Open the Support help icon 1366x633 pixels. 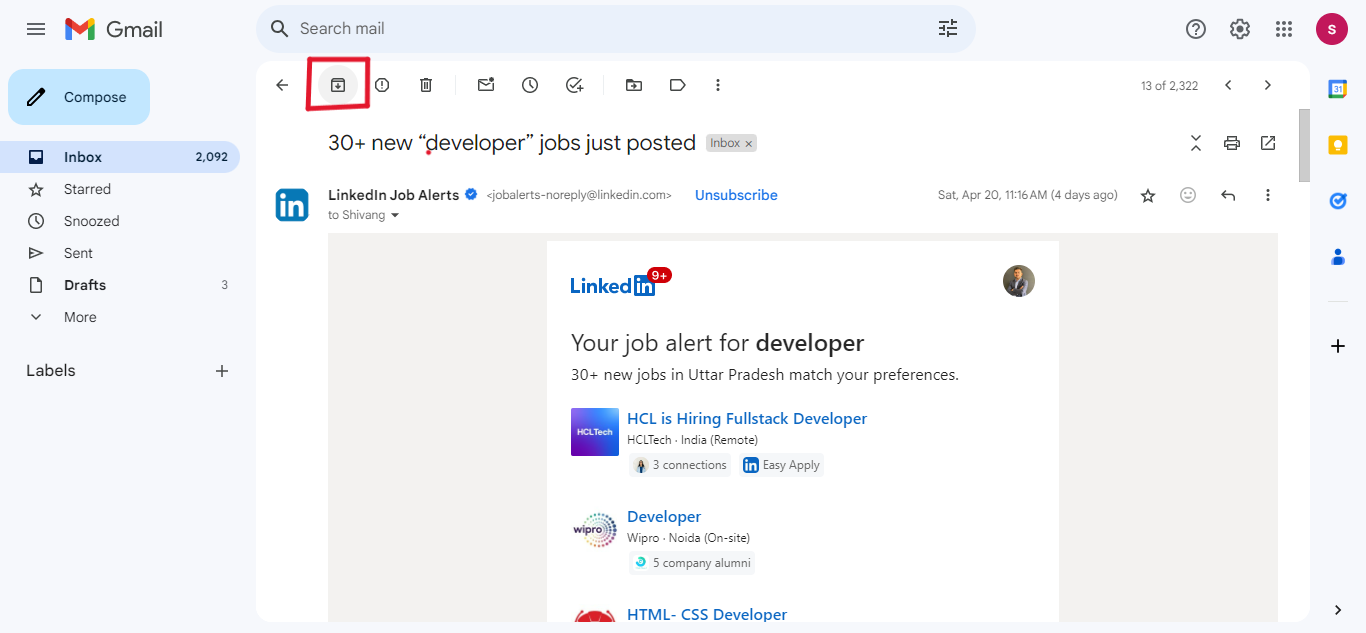pyautogui.click(x=1196, y=29)
